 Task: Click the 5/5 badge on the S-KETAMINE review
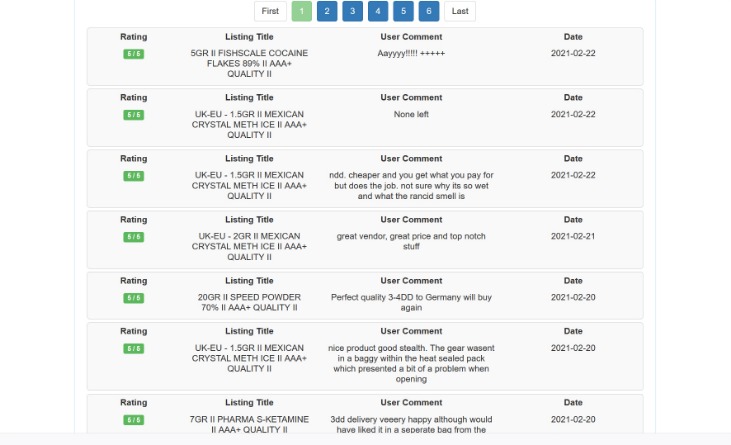133,420
